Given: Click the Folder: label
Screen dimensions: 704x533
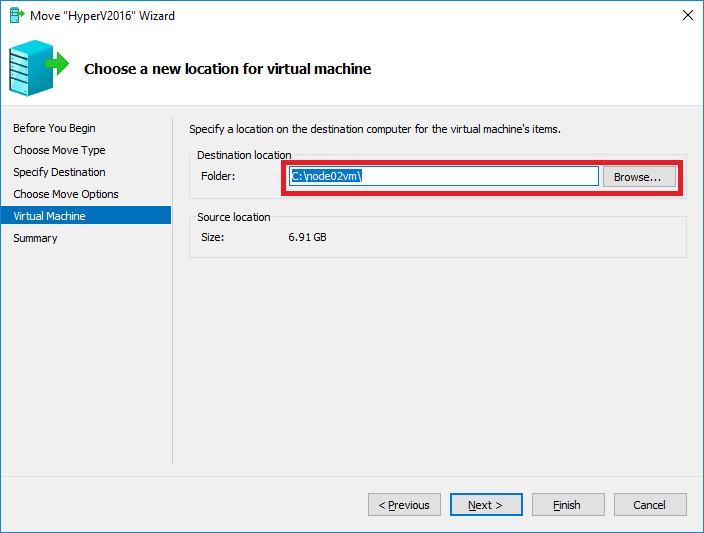Looking at the screenshot, I should point(218,176).
